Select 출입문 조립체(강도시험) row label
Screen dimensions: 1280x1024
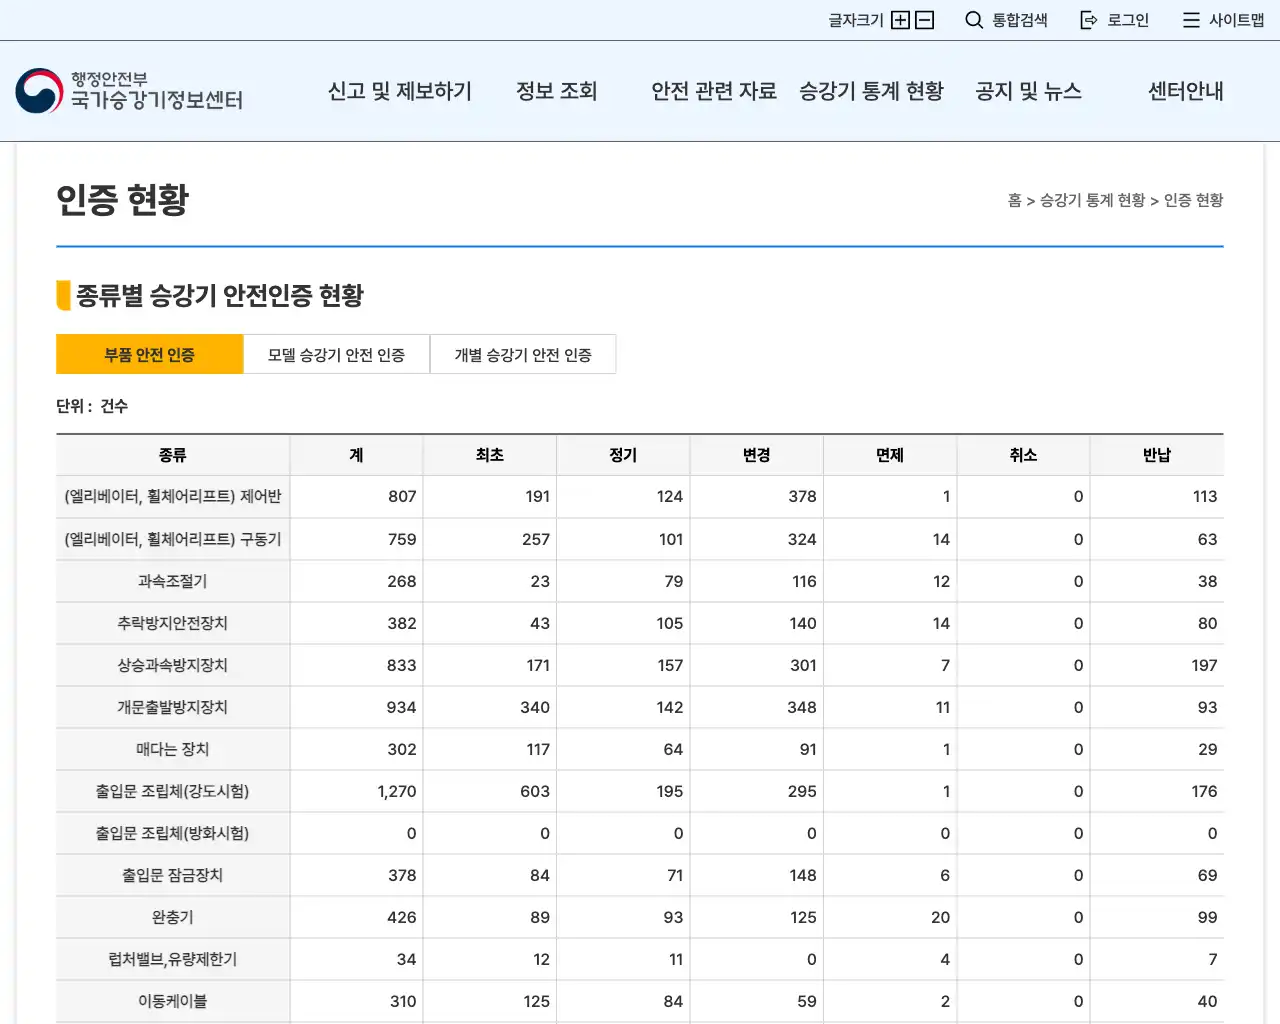tap(173, 791)
